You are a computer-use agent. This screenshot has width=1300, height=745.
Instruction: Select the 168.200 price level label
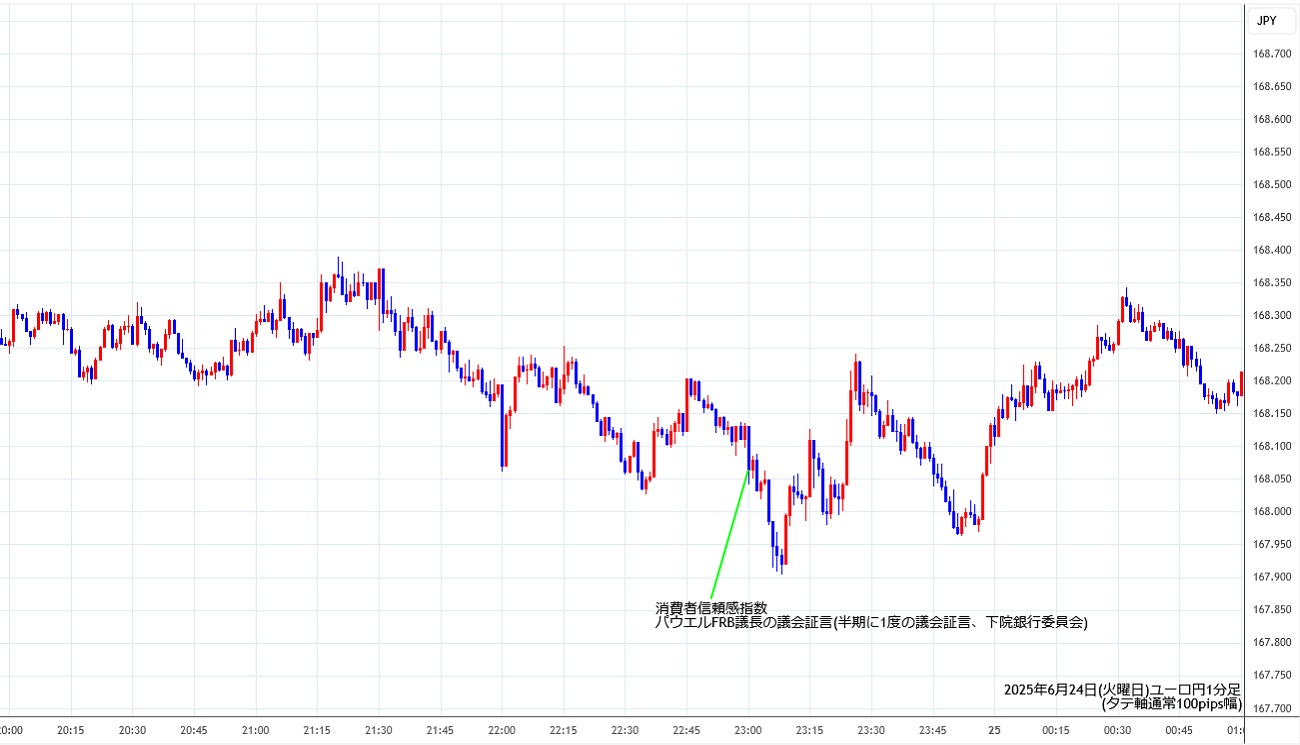(x=1272, y=381)
